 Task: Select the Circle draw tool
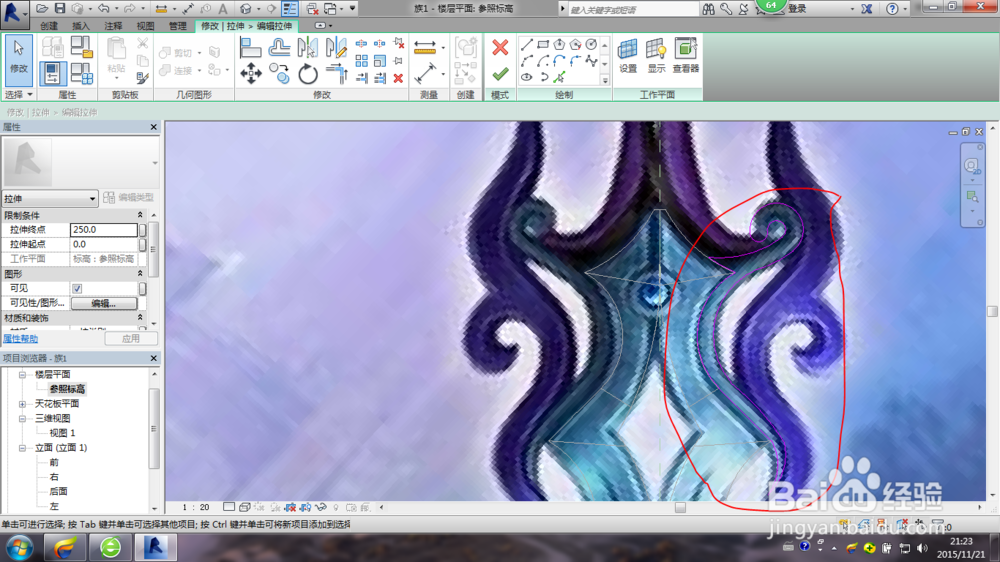591,45
